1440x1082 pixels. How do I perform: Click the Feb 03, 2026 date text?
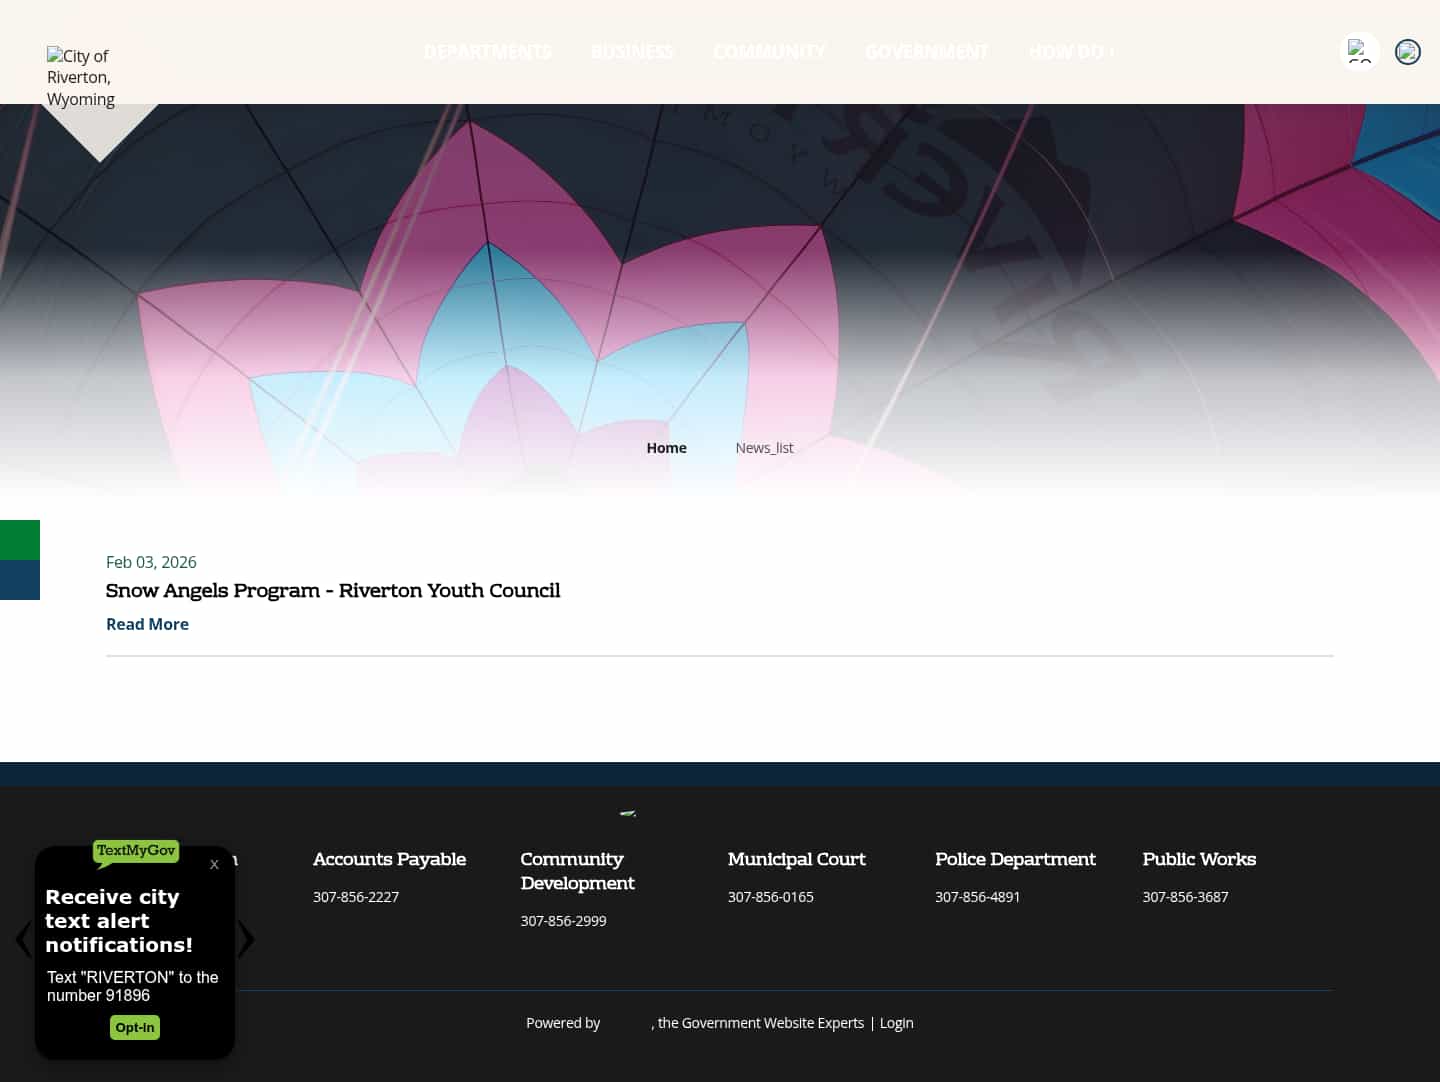[151, 562]
